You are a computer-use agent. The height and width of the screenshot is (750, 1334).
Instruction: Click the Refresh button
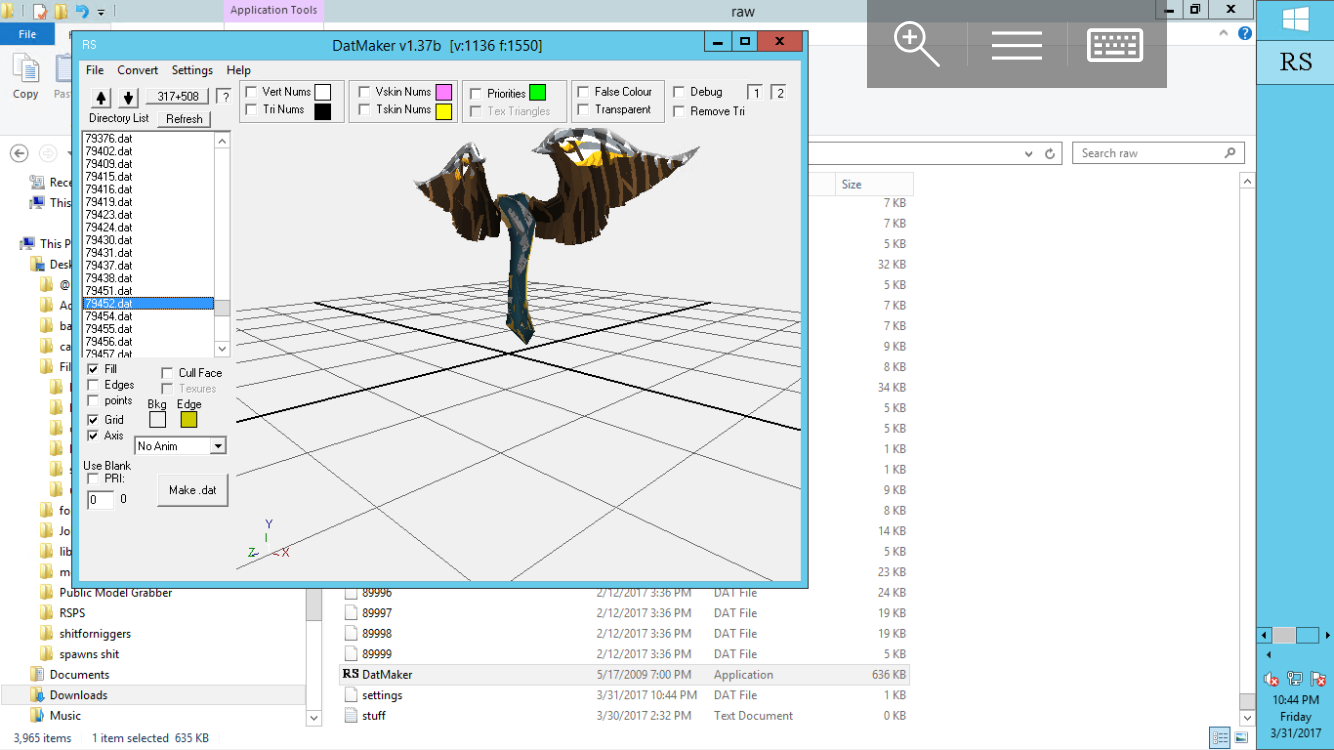tap(184, 119)
